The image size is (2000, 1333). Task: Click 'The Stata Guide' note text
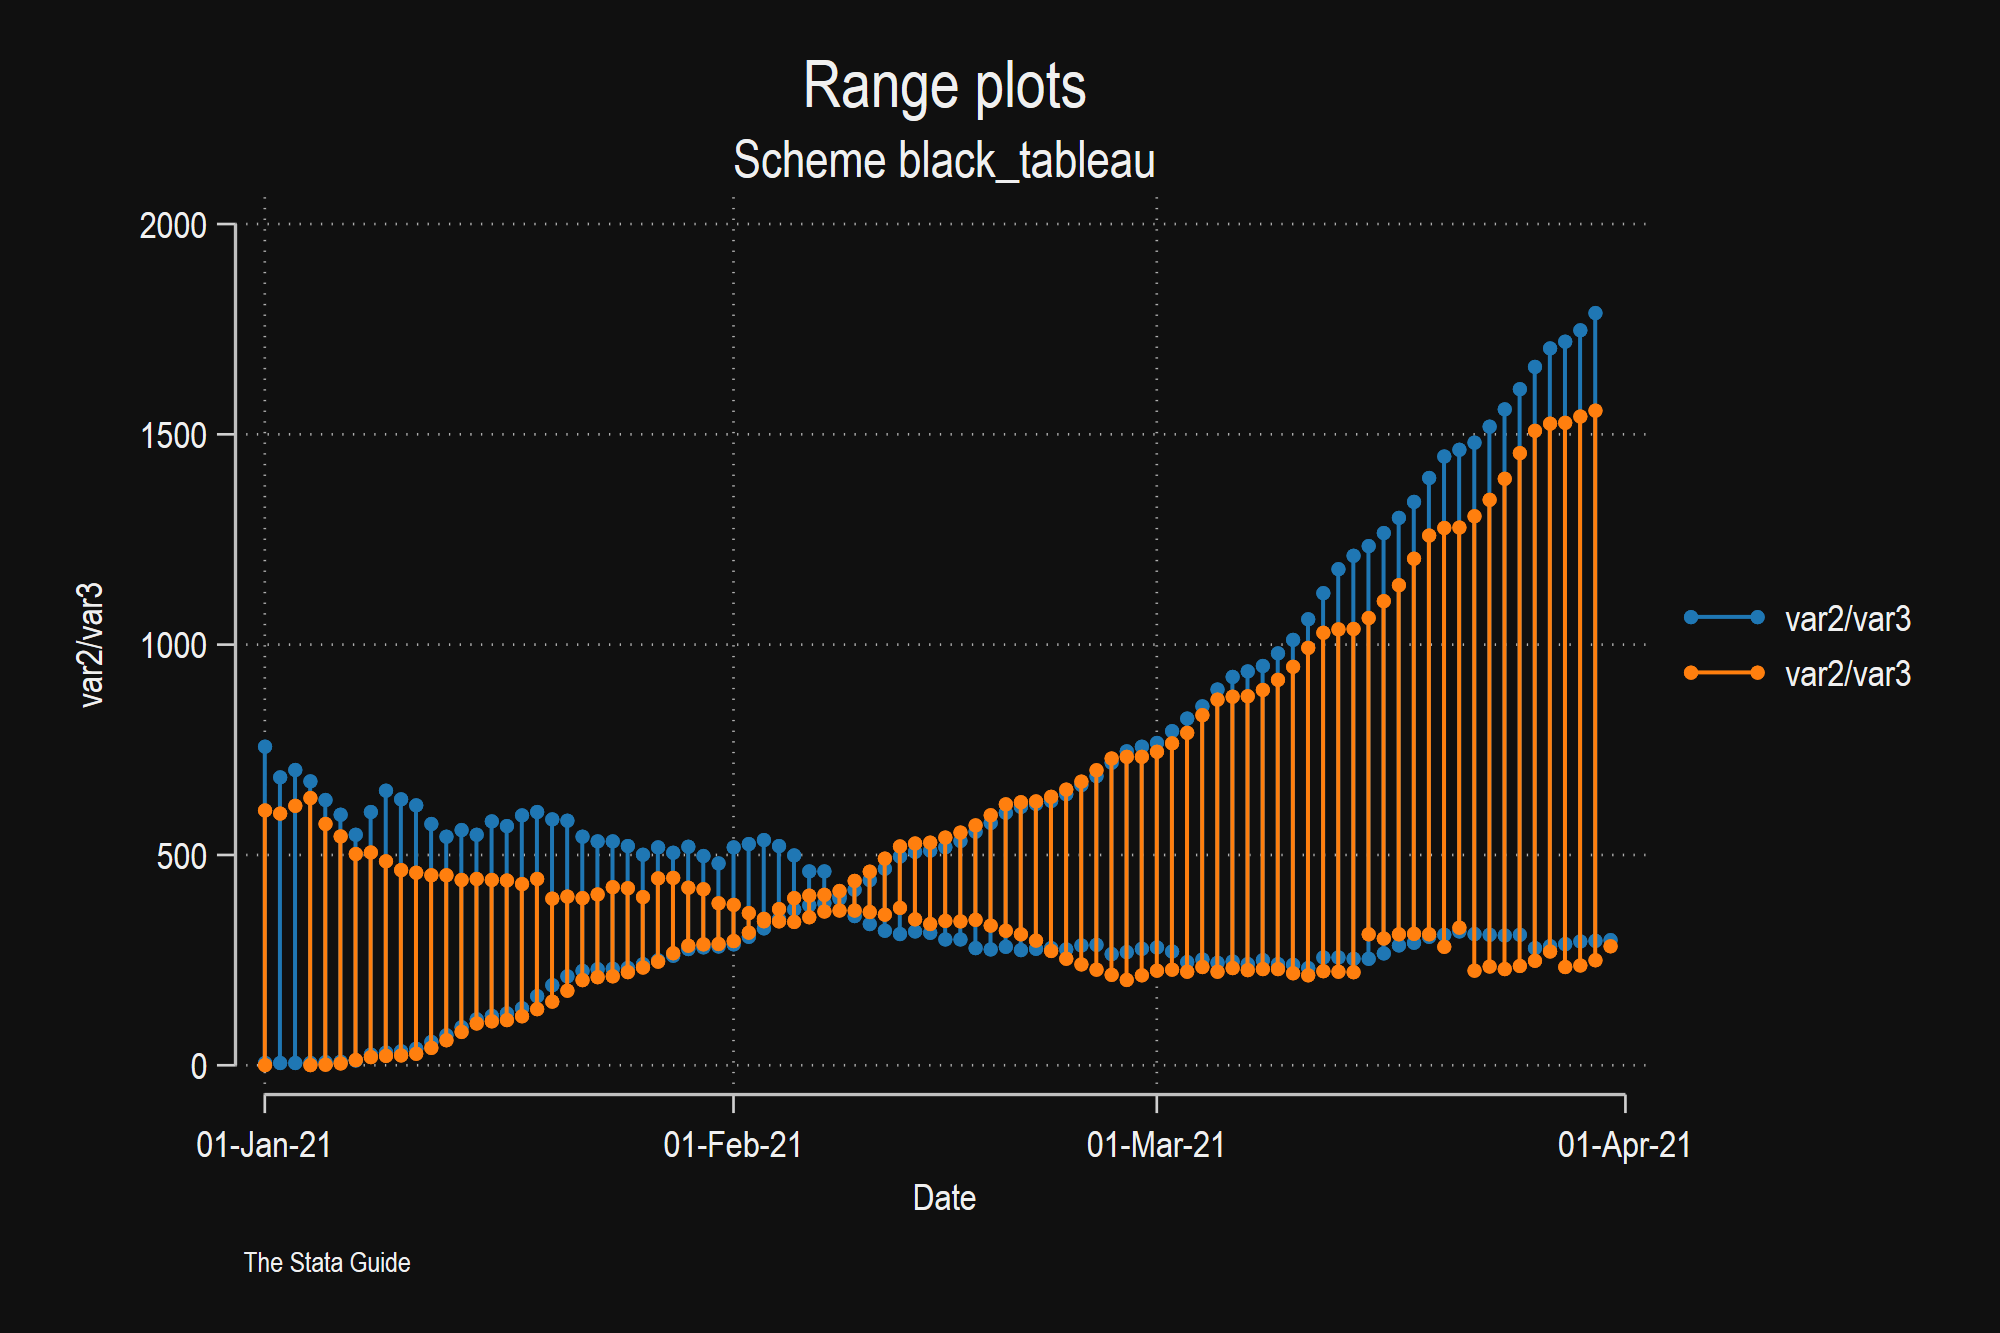[327, 1263]
